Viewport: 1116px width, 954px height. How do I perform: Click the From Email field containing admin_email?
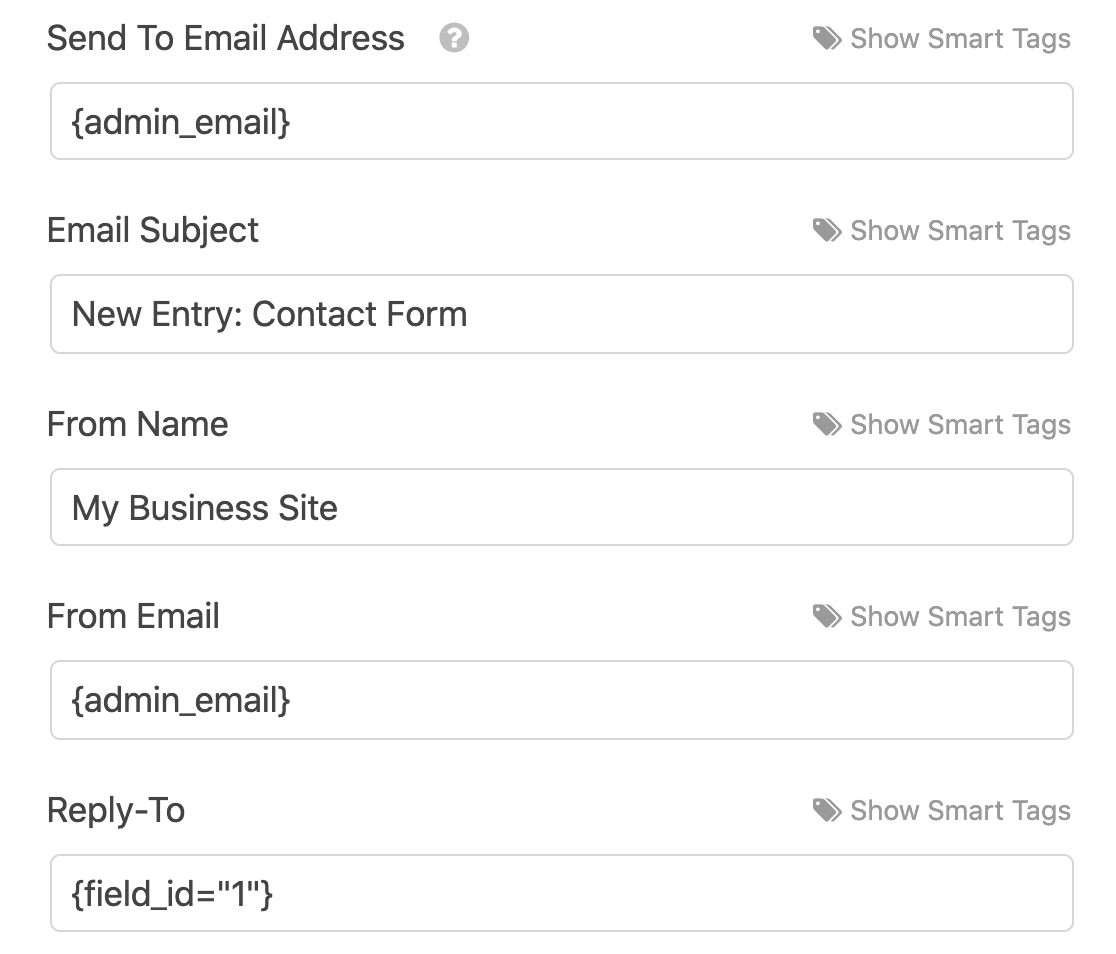[x=560, y=700]
